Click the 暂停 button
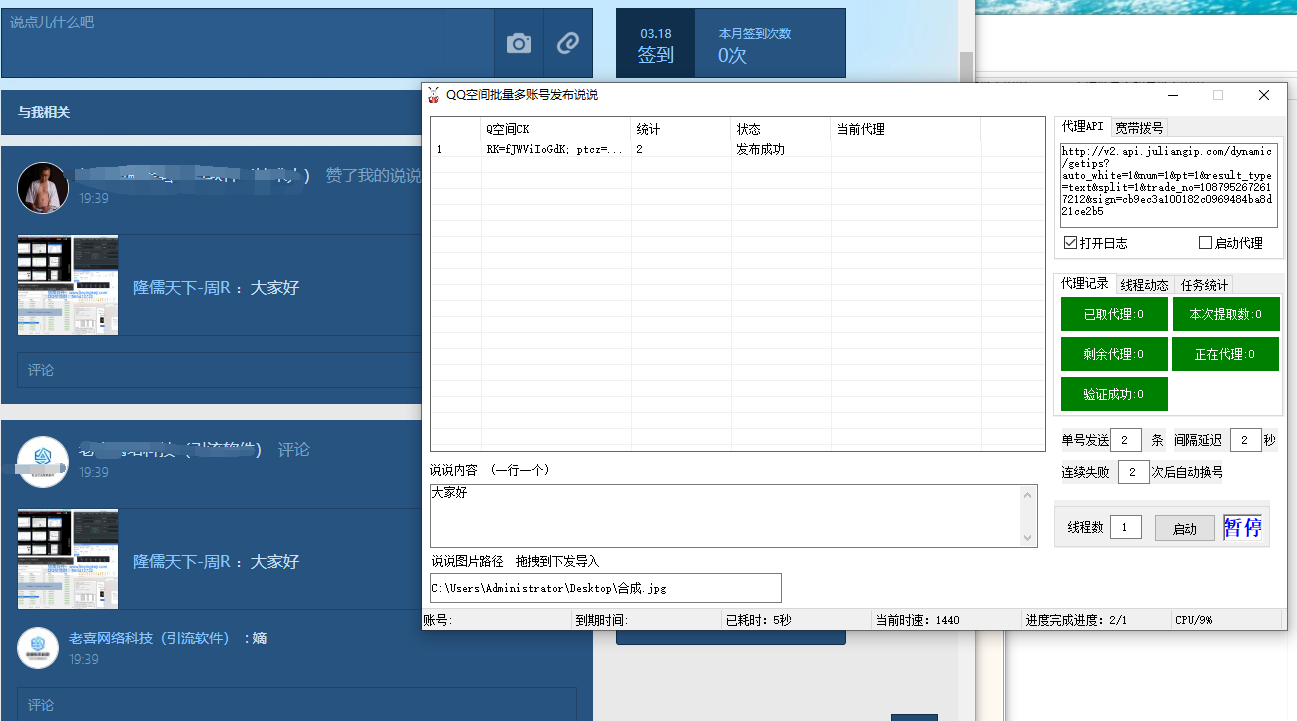This screenshot has height=721, width=1297. pyautogui.click(x=1242, y=528)
